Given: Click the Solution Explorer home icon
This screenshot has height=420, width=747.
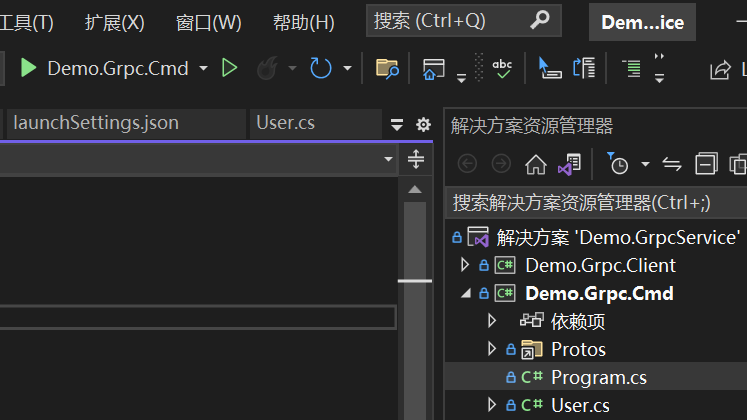Looking at the screenshot, I should 536,165.
